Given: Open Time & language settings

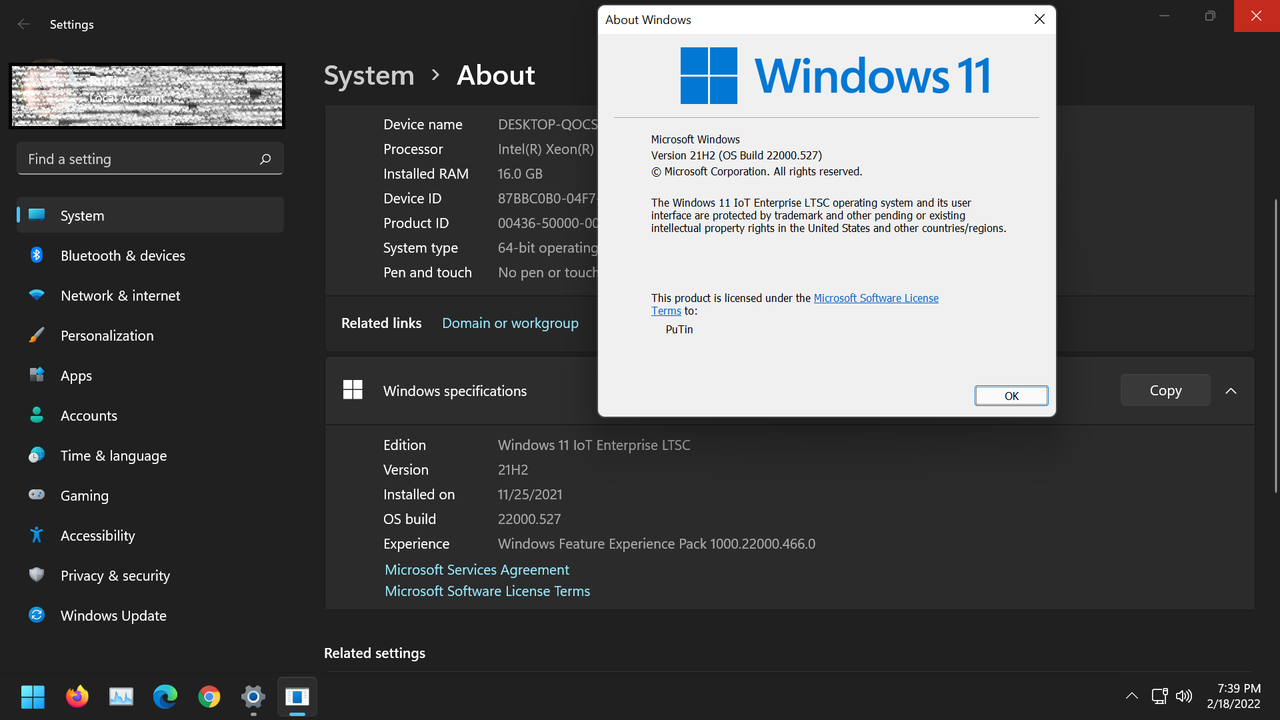Looking at the screenshot, I should coord(150,455).
